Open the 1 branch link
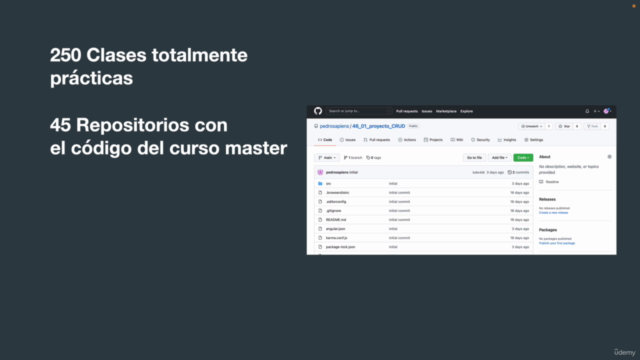640x360 pixels. (x=353, y=158)
